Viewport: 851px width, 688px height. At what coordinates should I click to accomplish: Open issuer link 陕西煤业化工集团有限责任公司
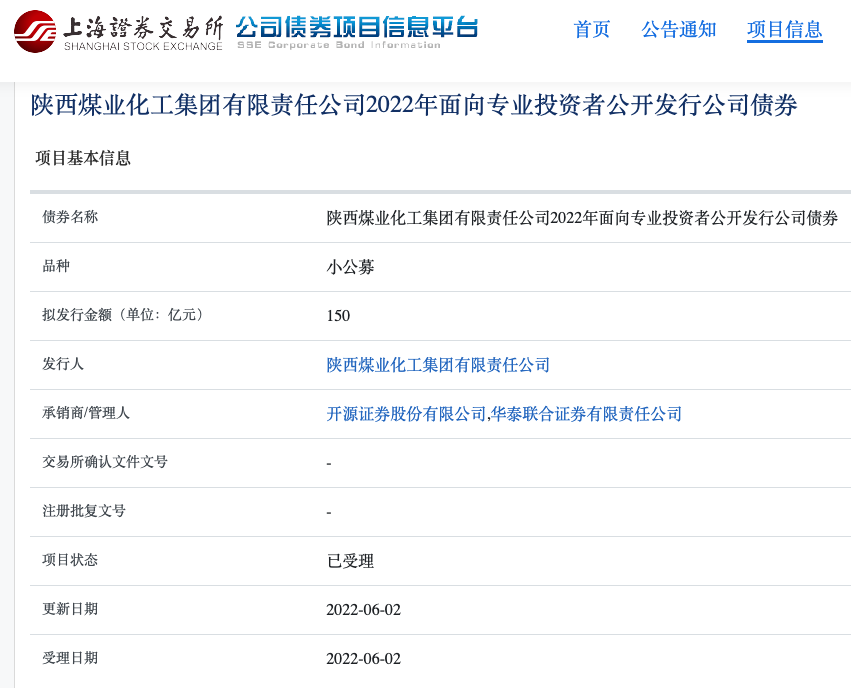click(x=438, y=365)
